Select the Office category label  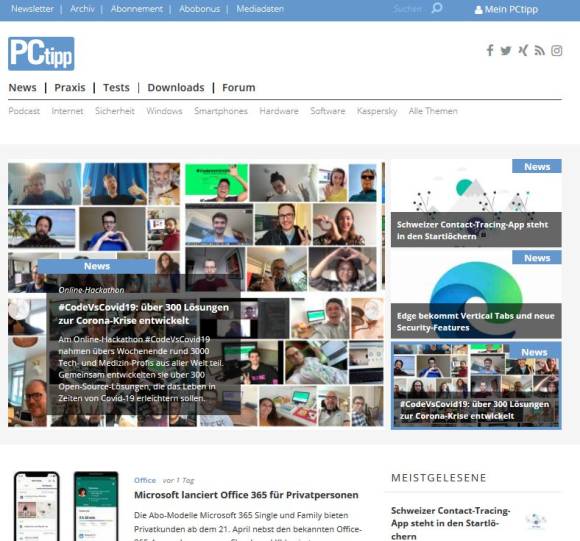pos(145,480)
